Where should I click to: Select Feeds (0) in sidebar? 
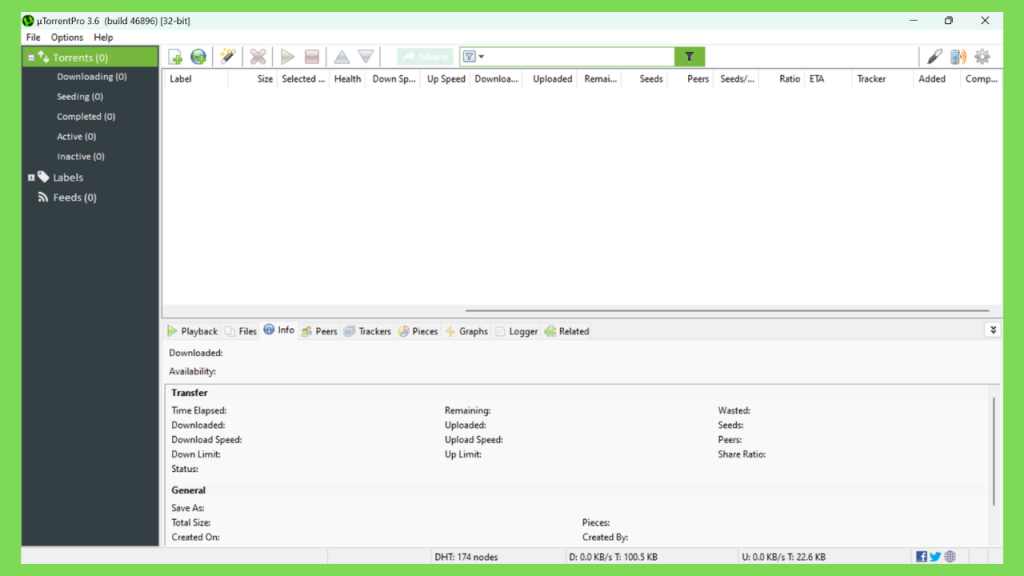pyautogui.click(x=74, y=197)
